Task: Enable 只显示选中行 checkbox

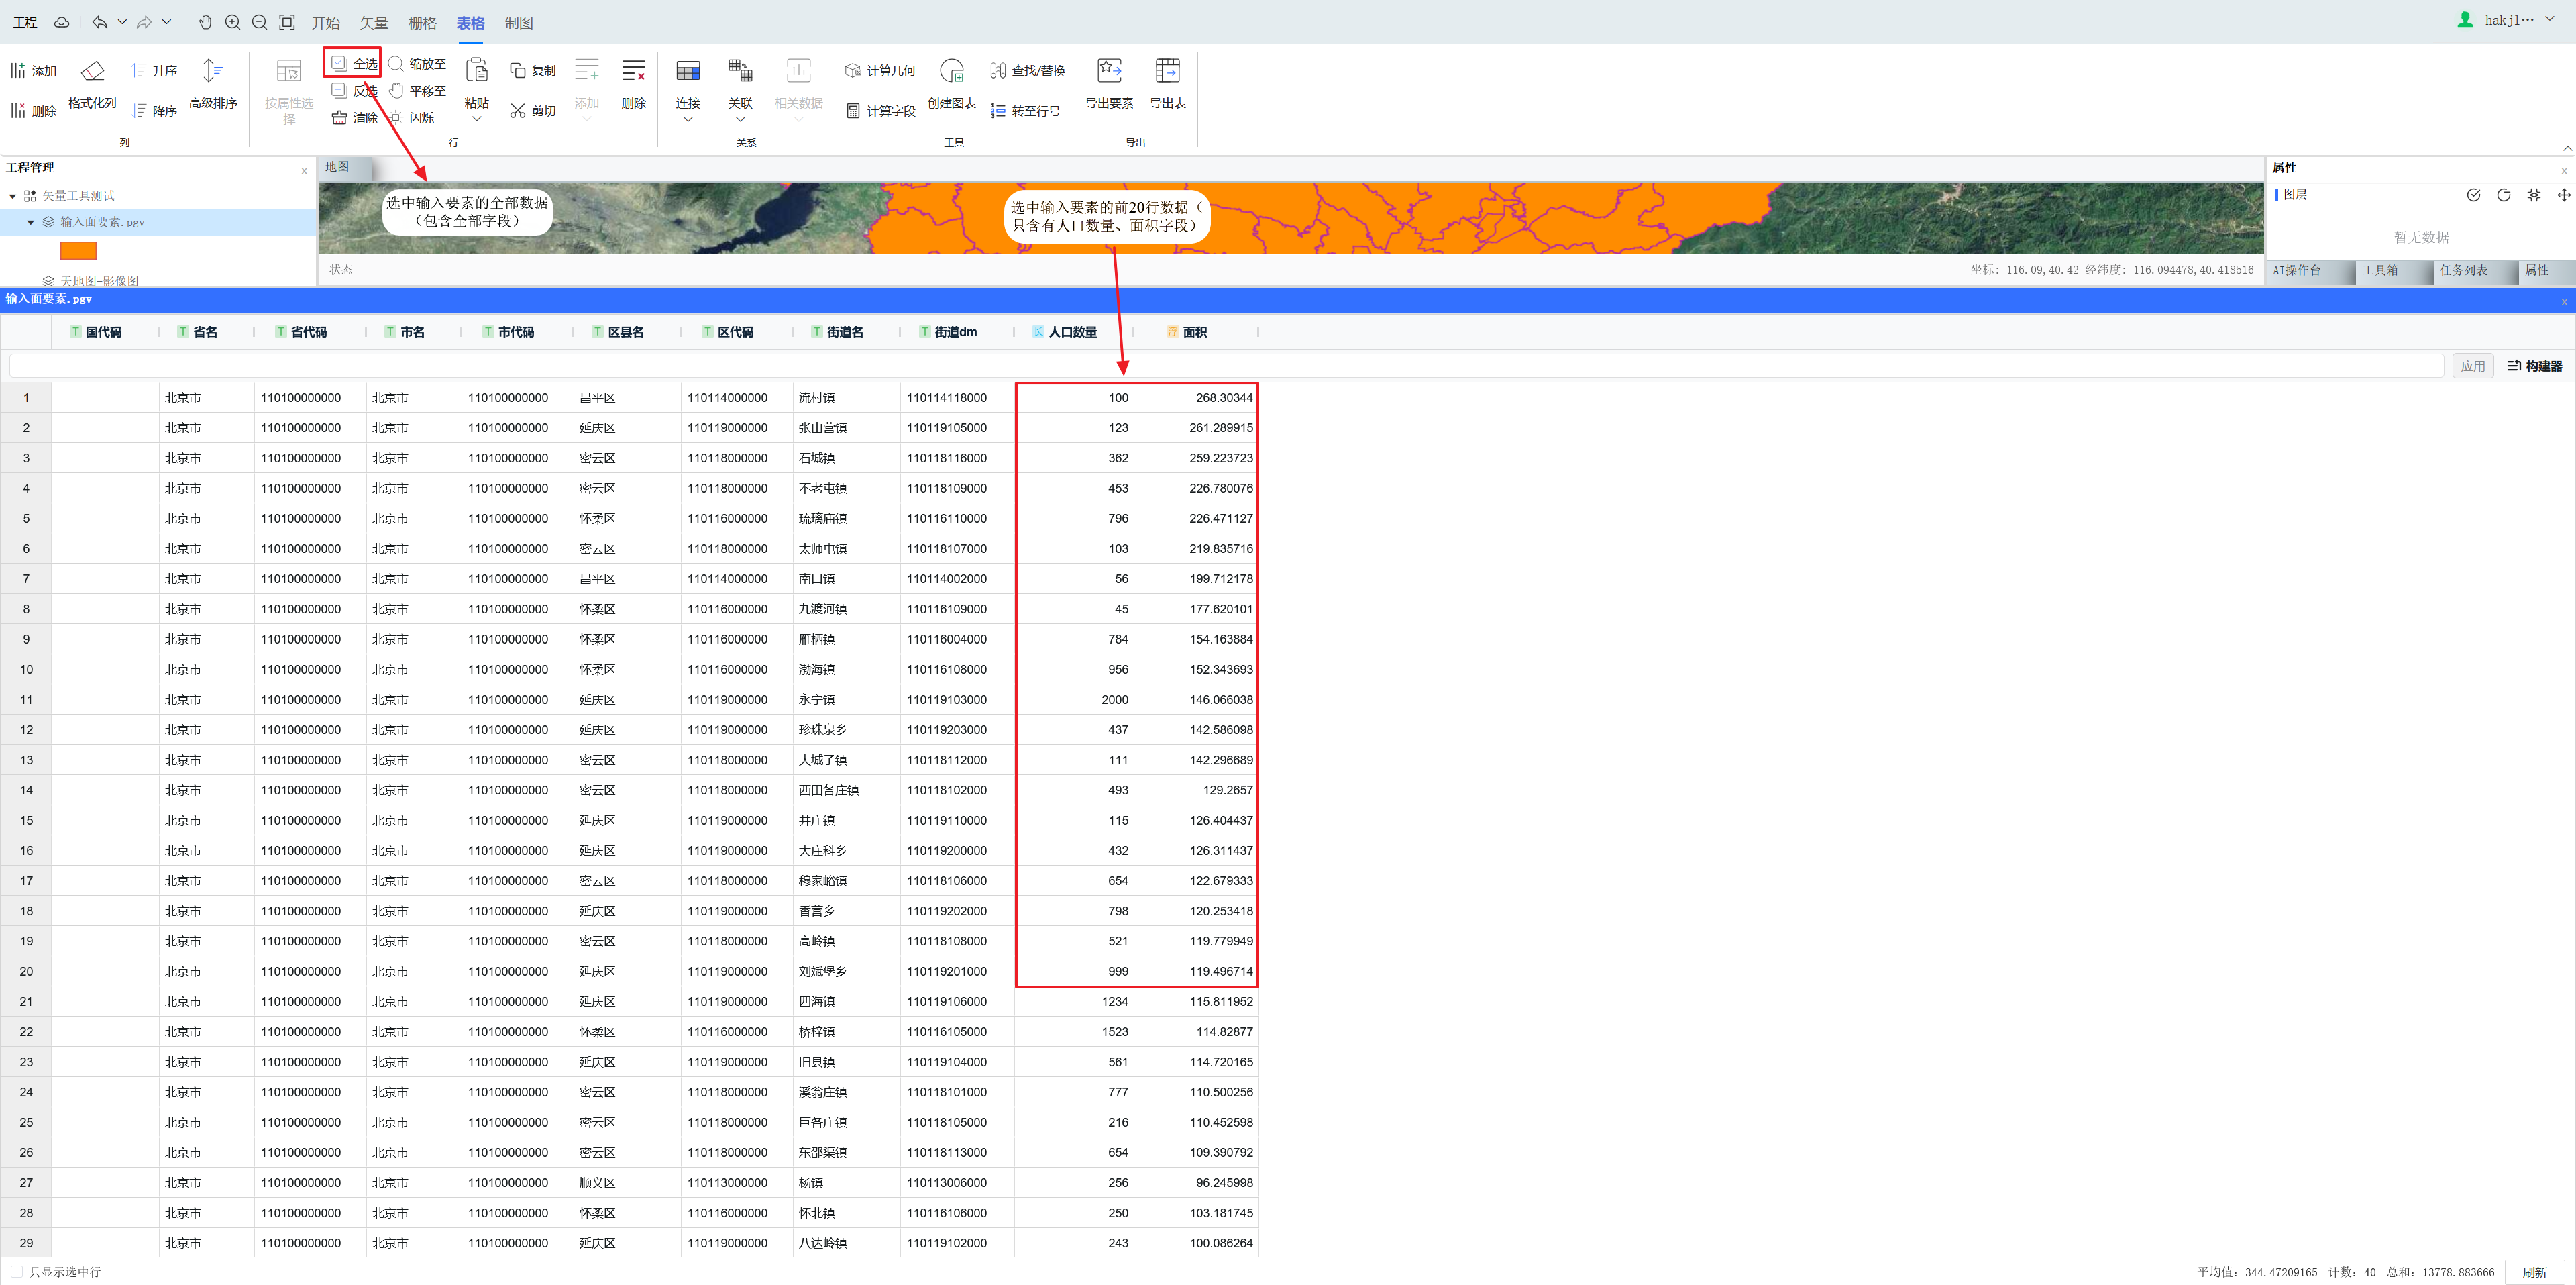Action: pyautogui.click(x=17, y=1272)
